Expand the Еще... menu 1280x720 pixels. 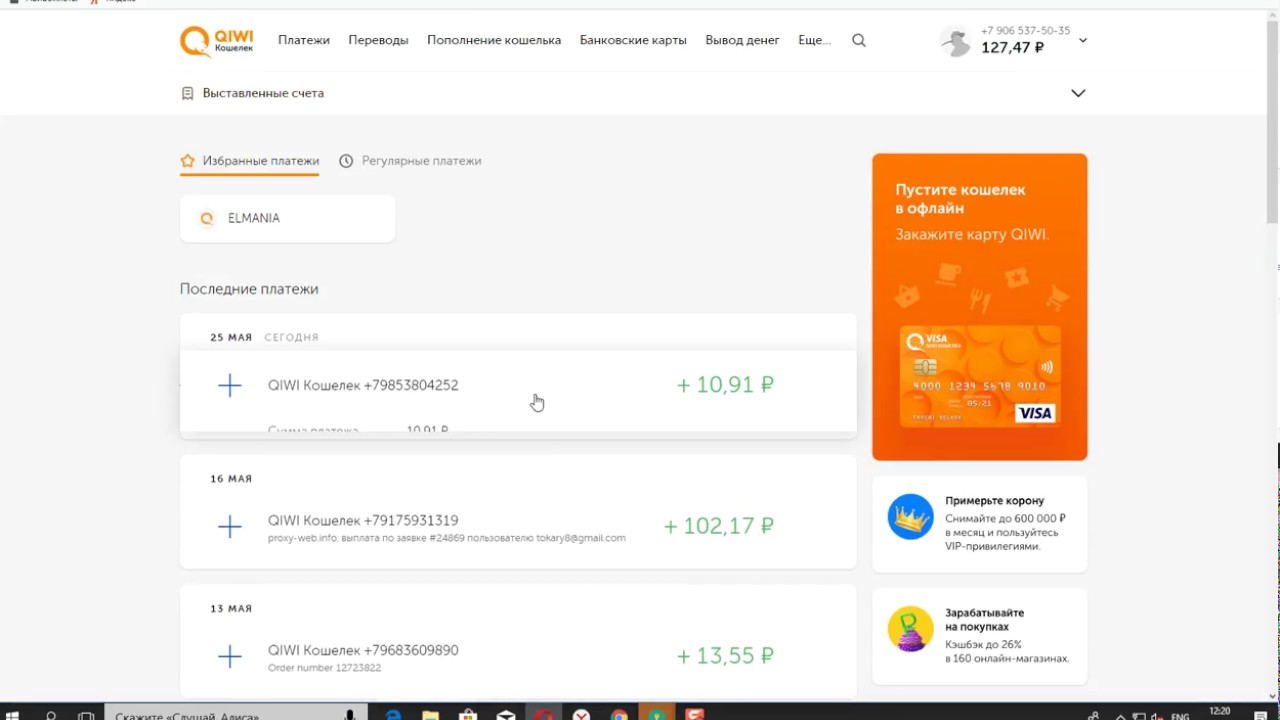(815, 40)
